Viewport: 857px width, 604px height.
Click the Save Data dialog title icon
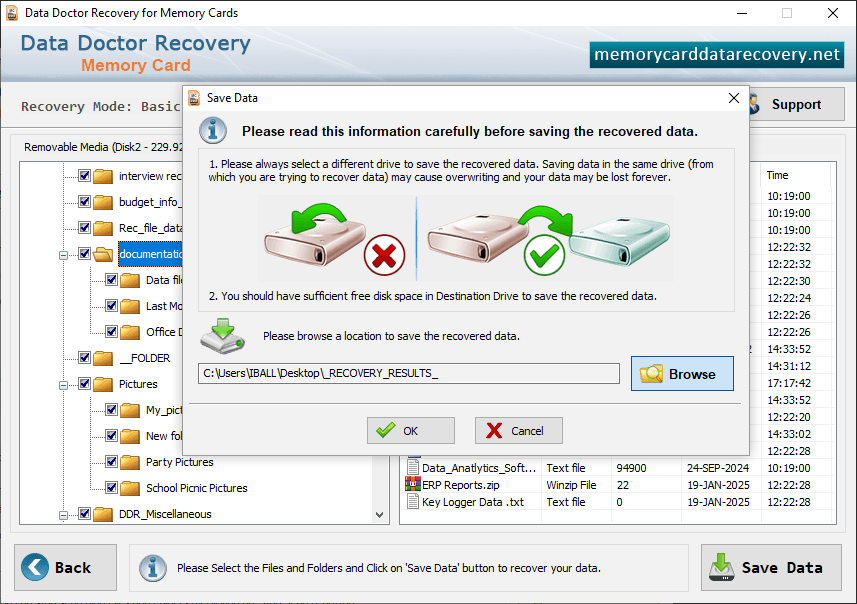(194, 98)
